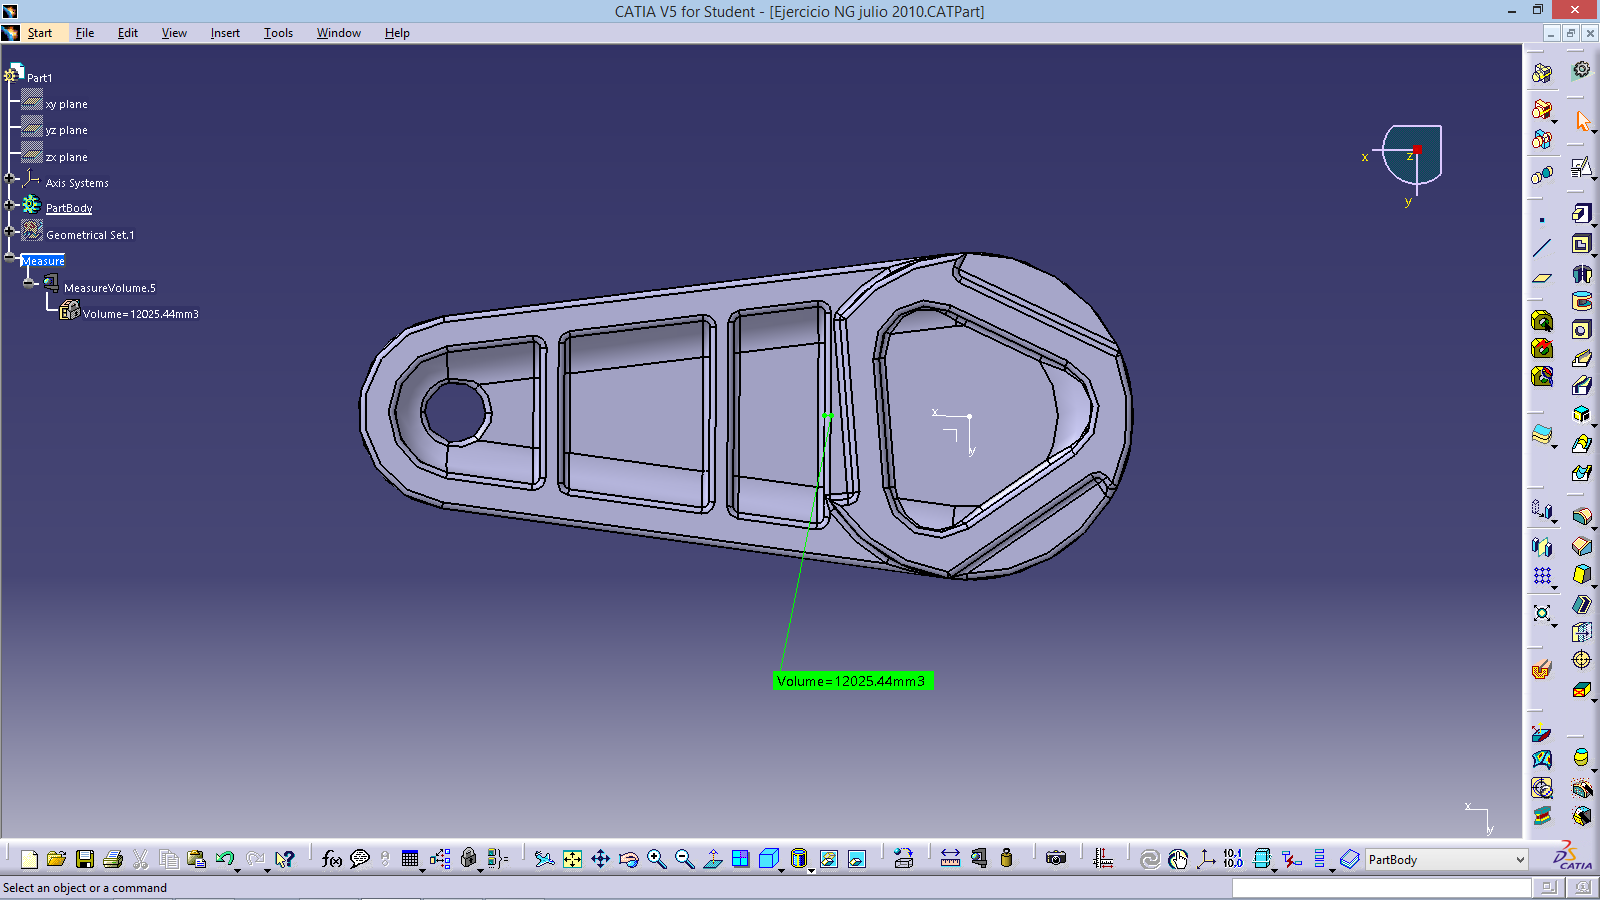Collapse the Measure tree node

(10, 257)
